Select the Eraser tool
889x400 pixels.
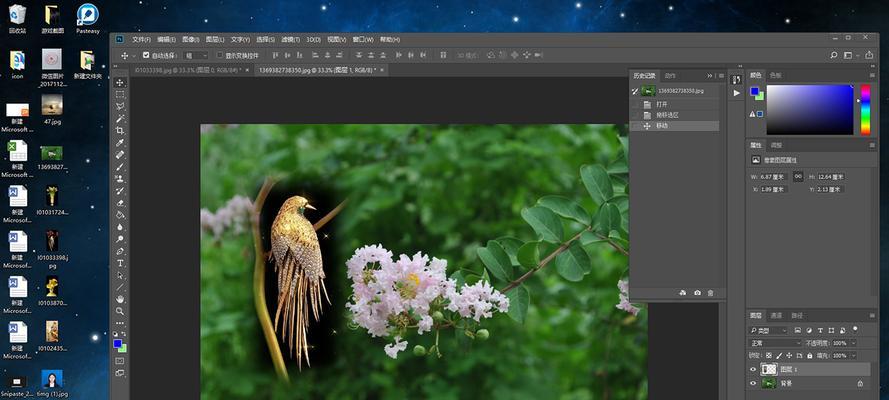click(x=120, y=203)
